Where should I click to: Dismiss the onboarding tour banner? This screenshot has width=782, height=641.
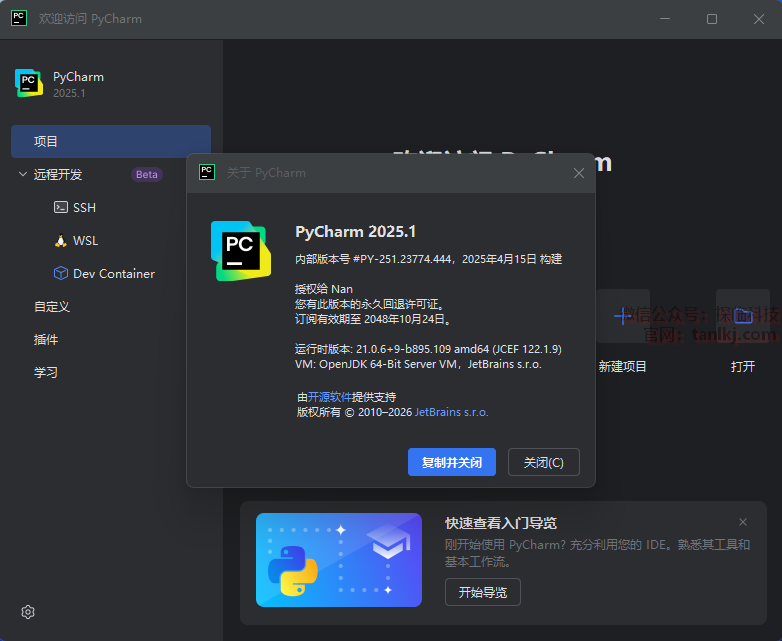[743, 522]
